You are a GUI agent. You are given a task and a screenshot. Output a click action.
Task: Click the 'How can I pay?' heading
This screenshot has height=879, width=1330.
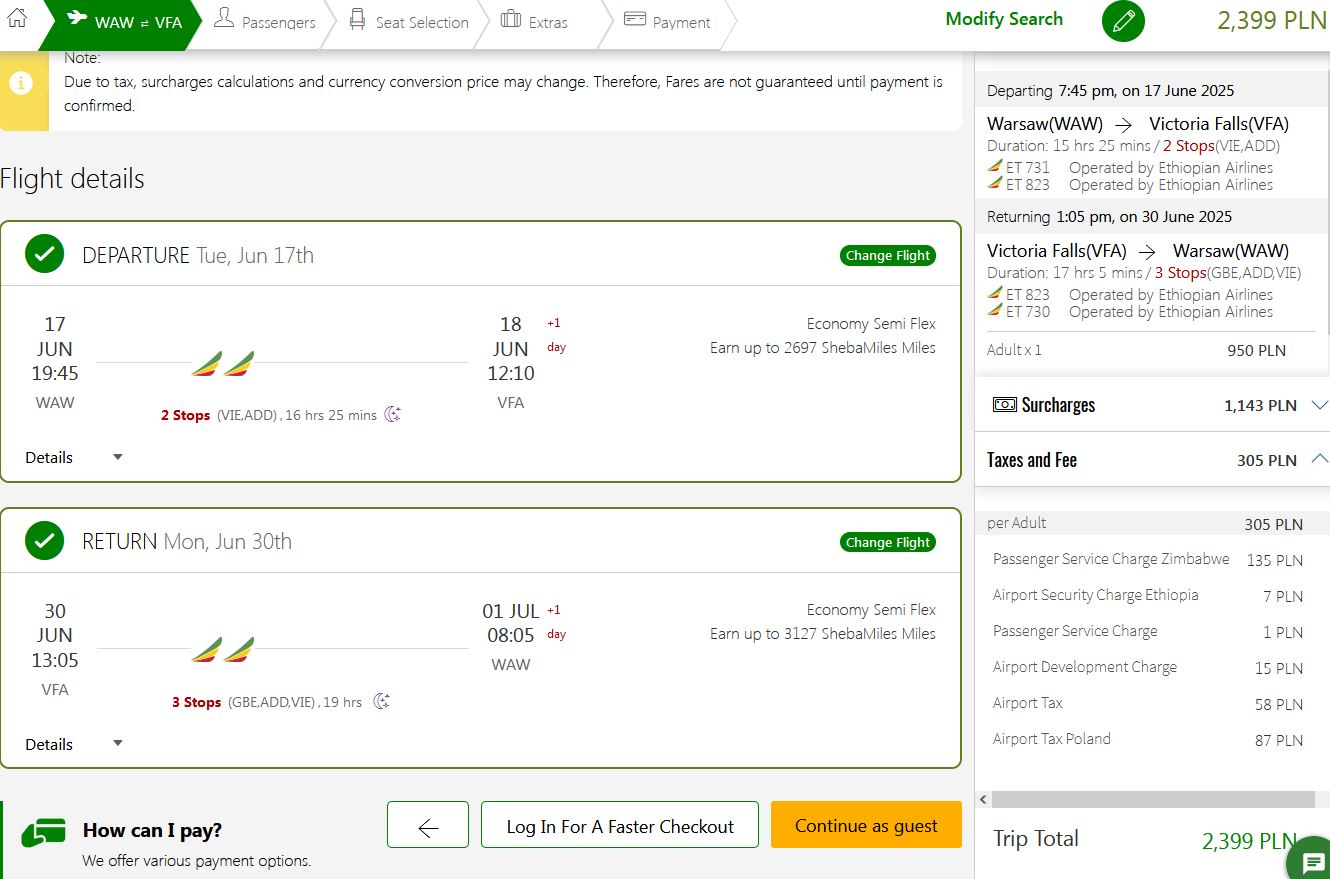coord(152,830)
